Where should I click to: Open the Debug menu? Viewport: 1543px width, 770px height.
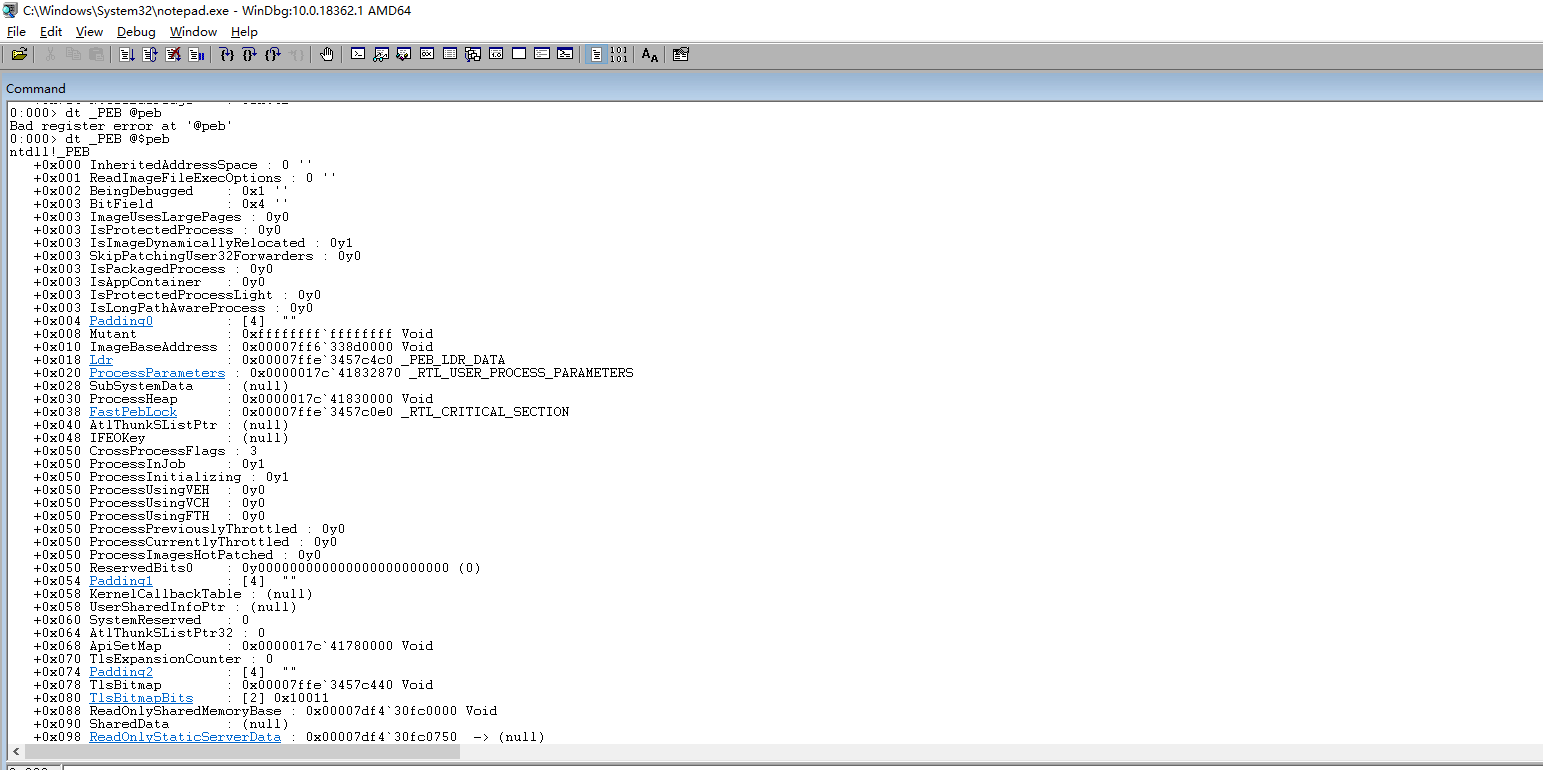click(136, 32)
